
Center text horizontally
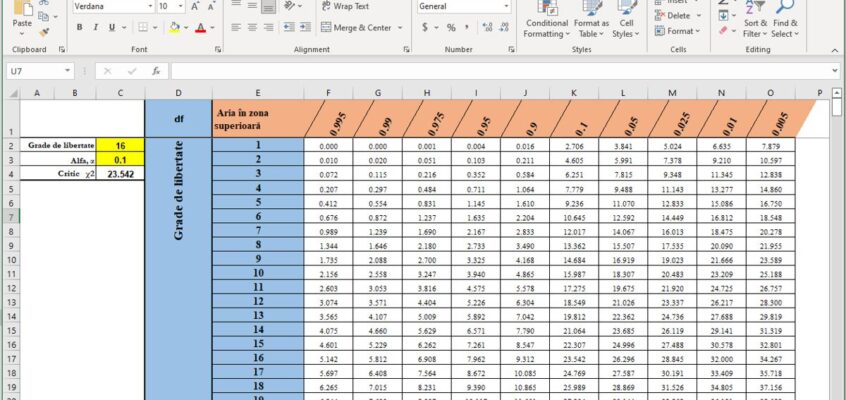(x=253, y=28)
